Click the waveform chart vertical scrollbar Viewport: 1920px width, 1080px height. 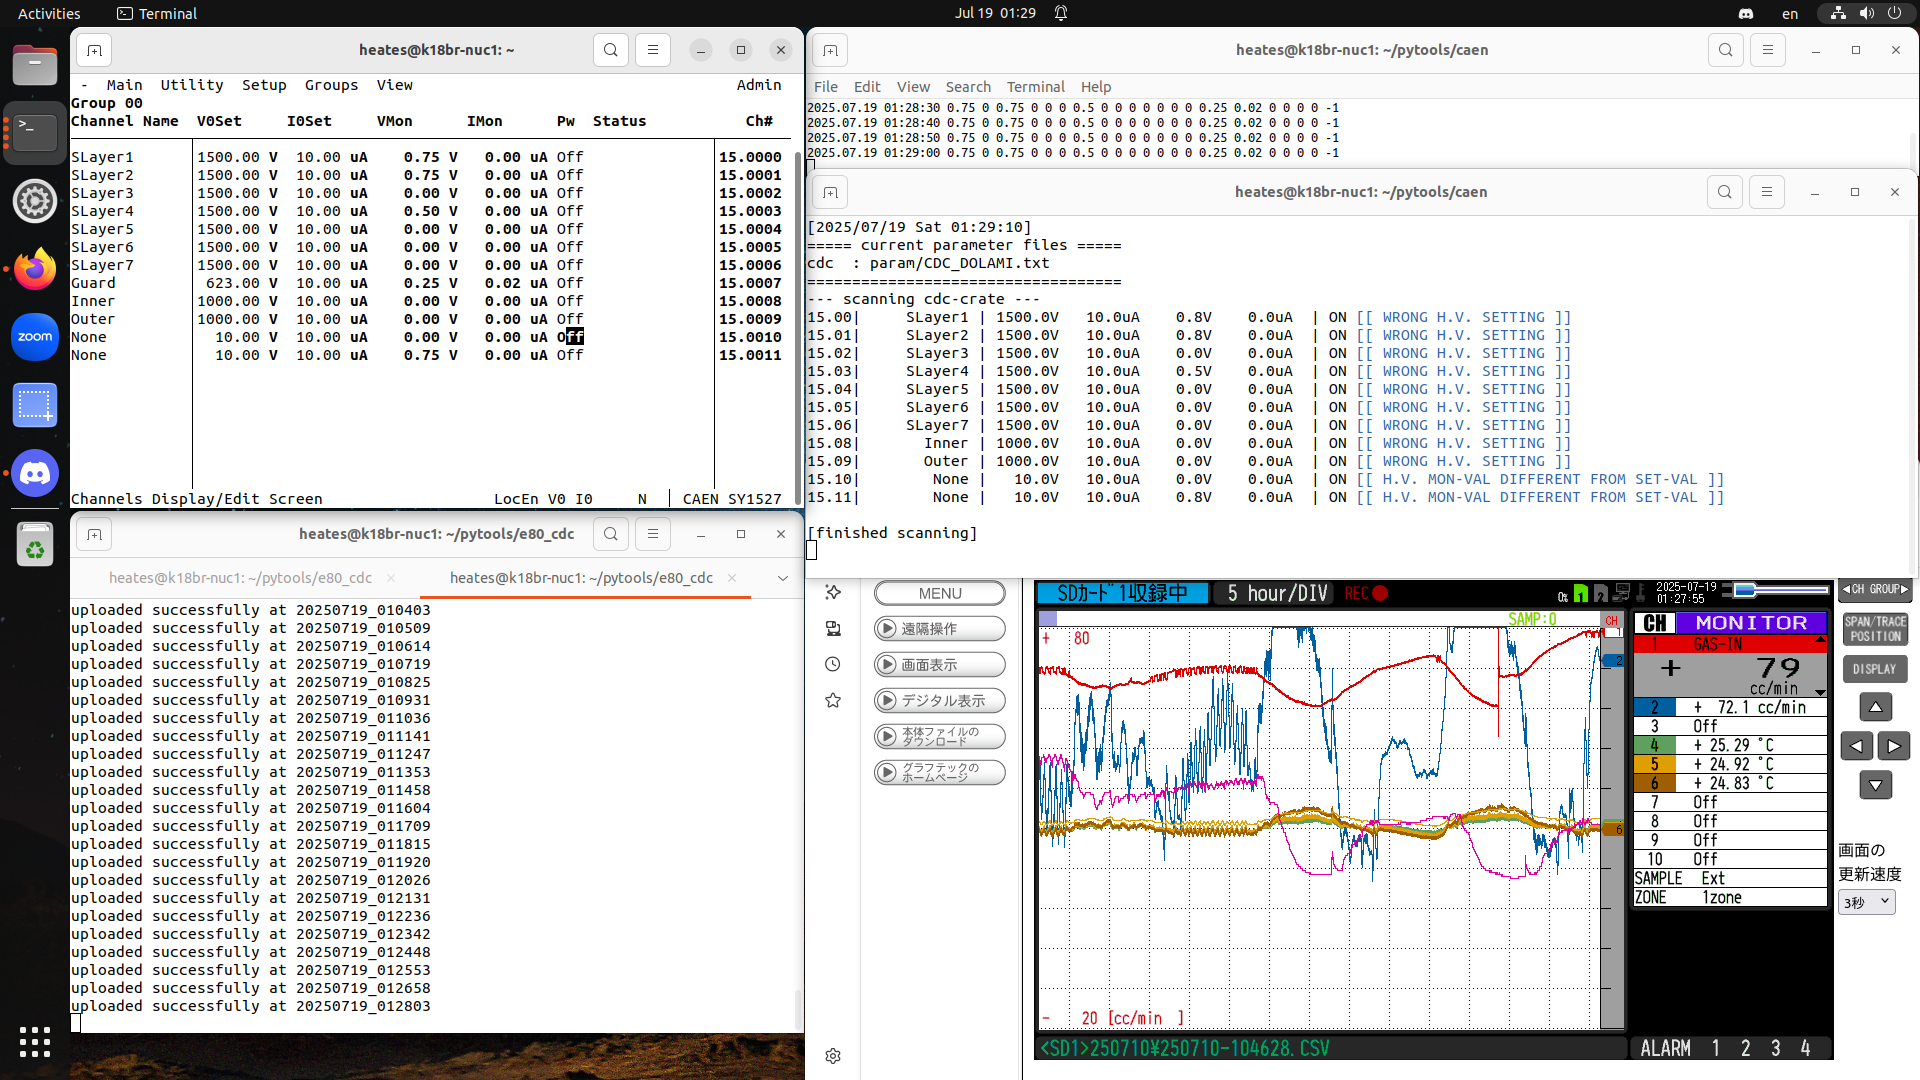1611,820
